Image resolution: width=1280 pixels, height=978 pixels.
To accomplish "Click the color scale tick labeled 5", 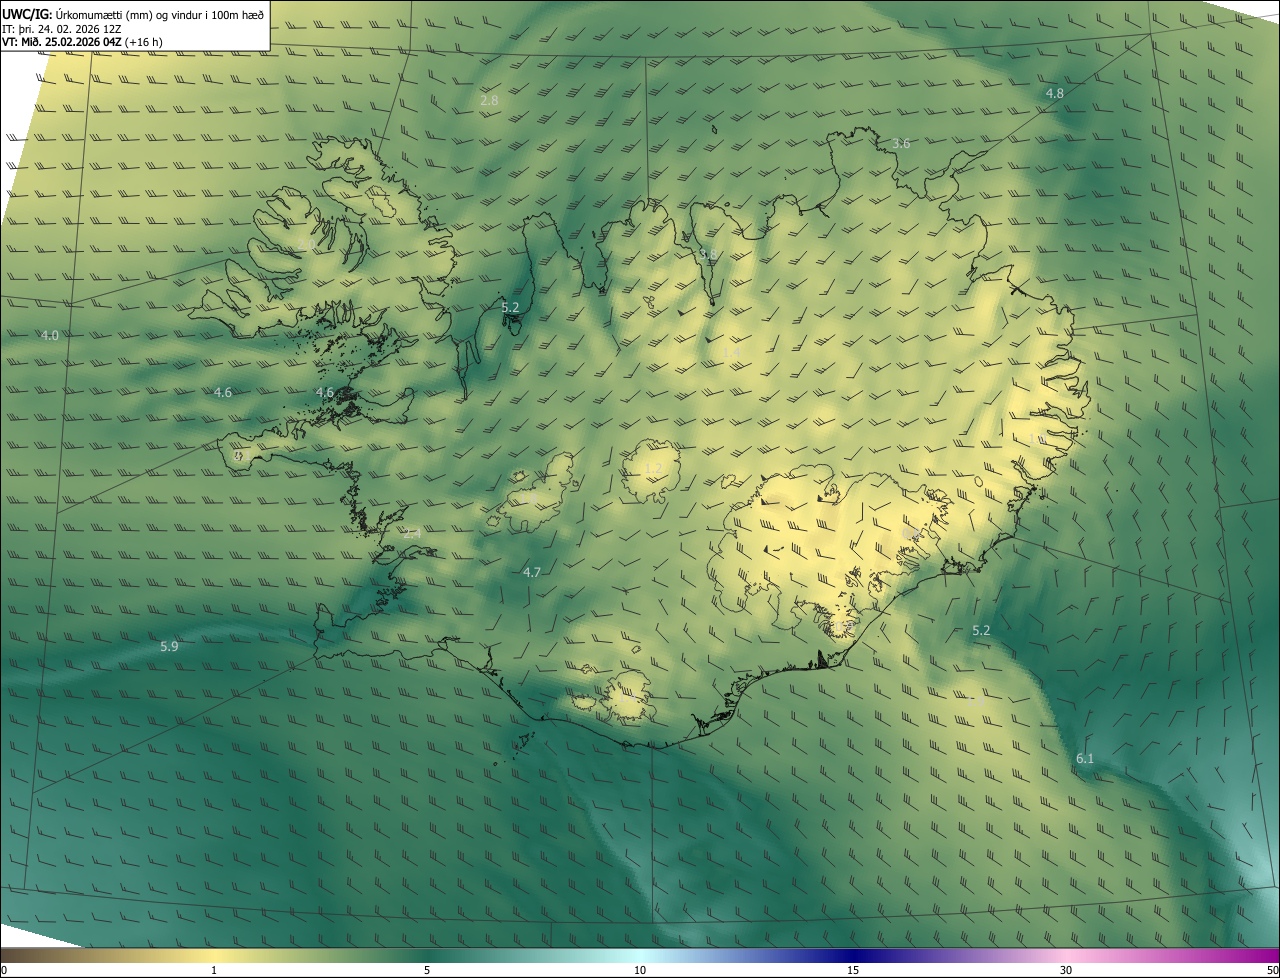I will (x=427, y=970).
